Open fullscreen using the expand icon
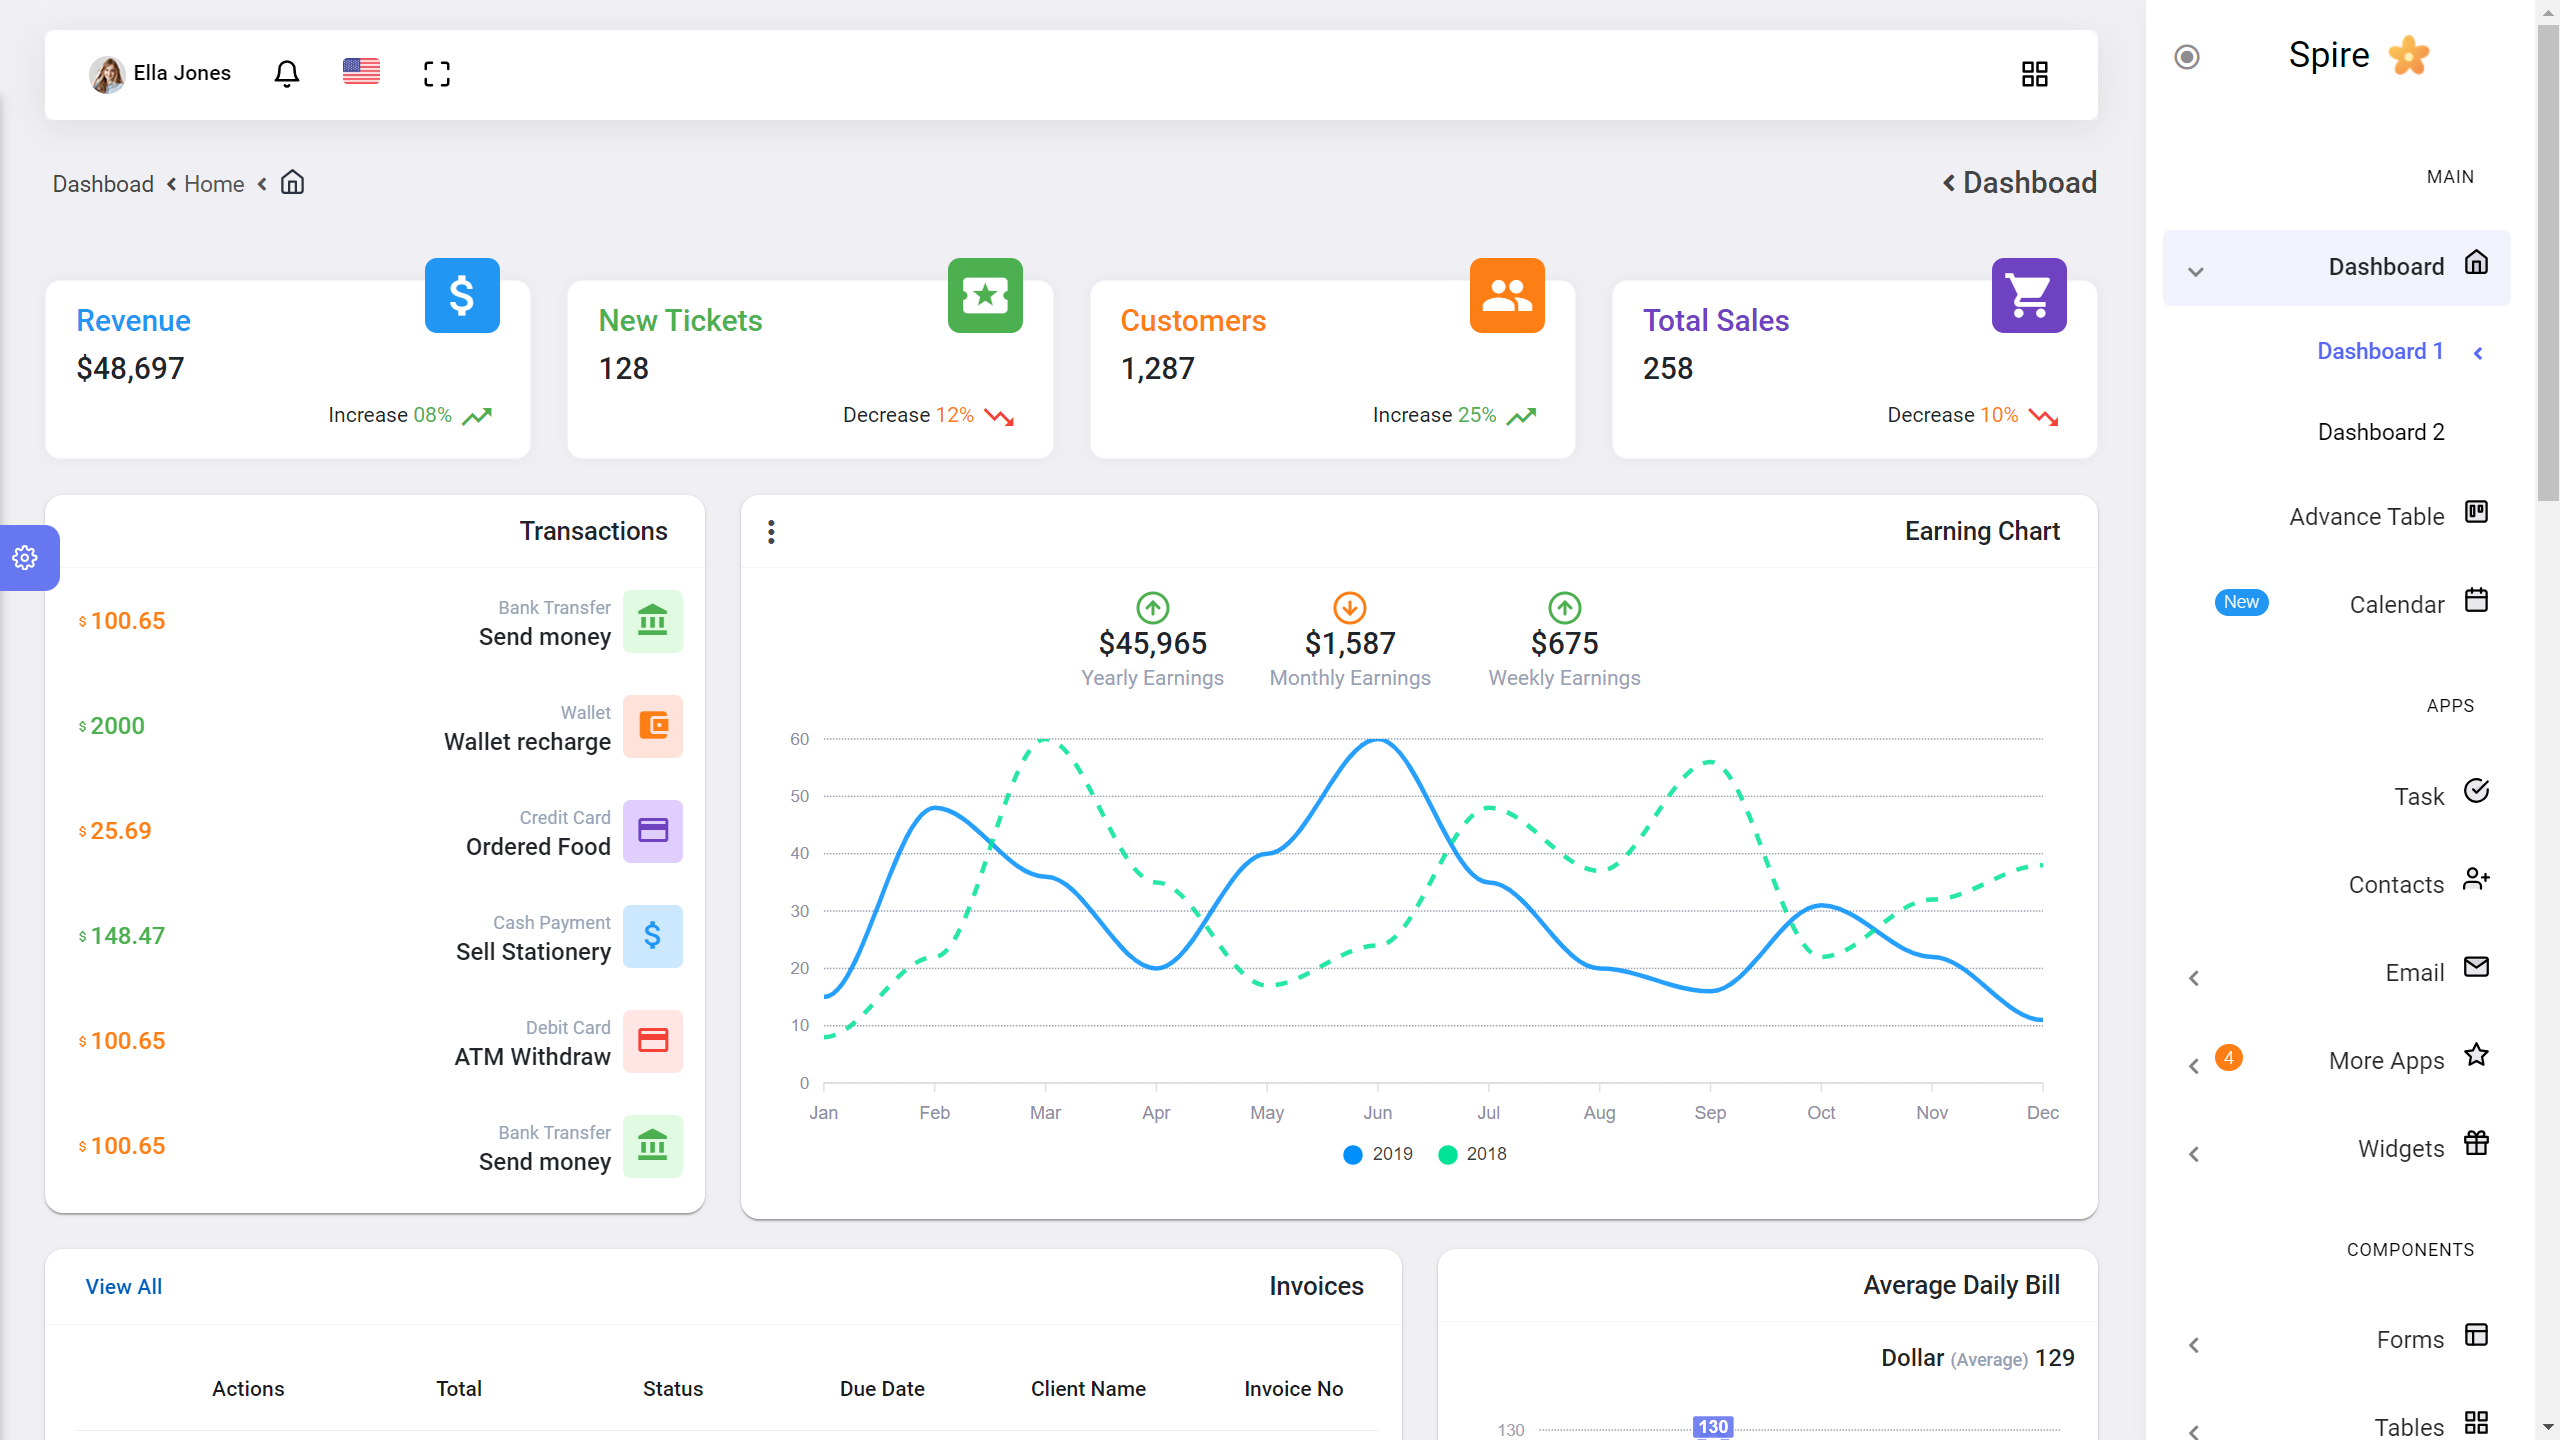This screenshot has width=2560, height=1440. (x=437, y=73)
